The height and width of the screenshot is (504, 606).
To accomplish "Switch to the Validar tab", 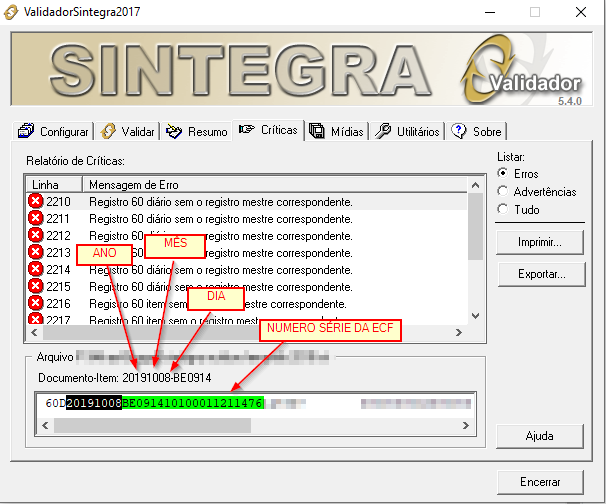I will coord(128,131).
